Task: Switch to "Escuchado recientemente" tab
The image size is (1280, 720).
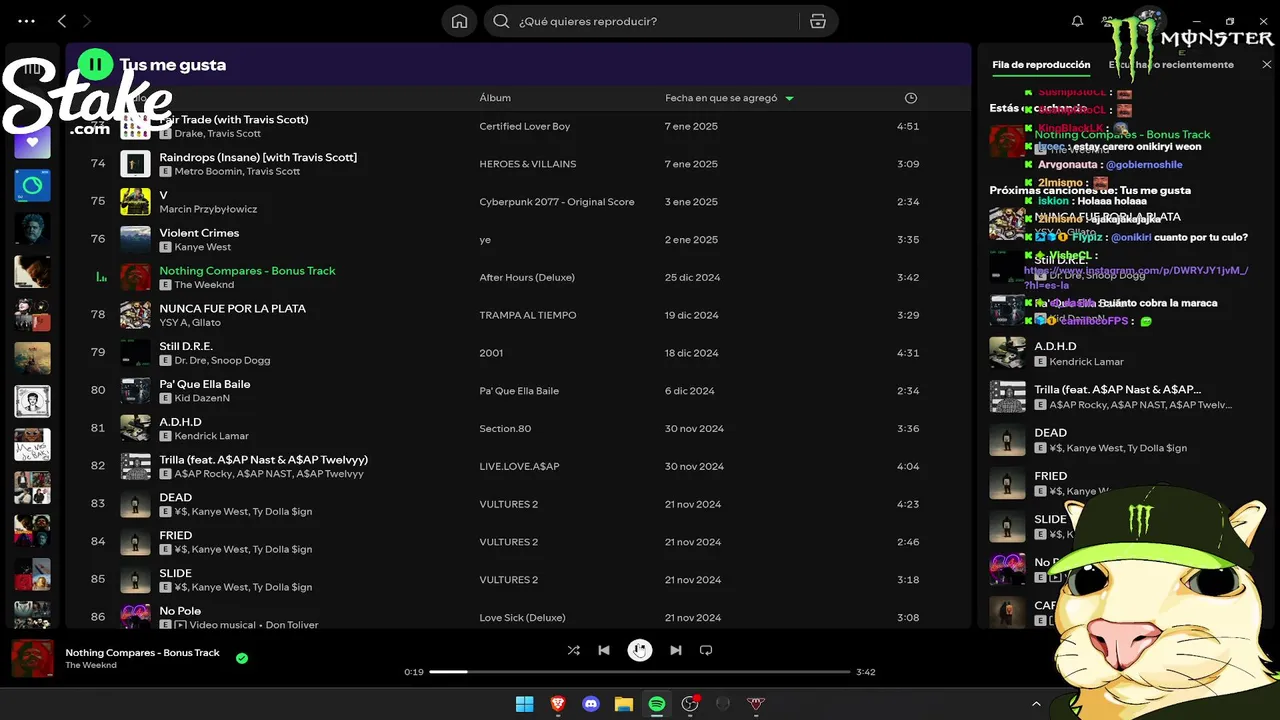Action: pyautogui.click(x=1171, y=65)
